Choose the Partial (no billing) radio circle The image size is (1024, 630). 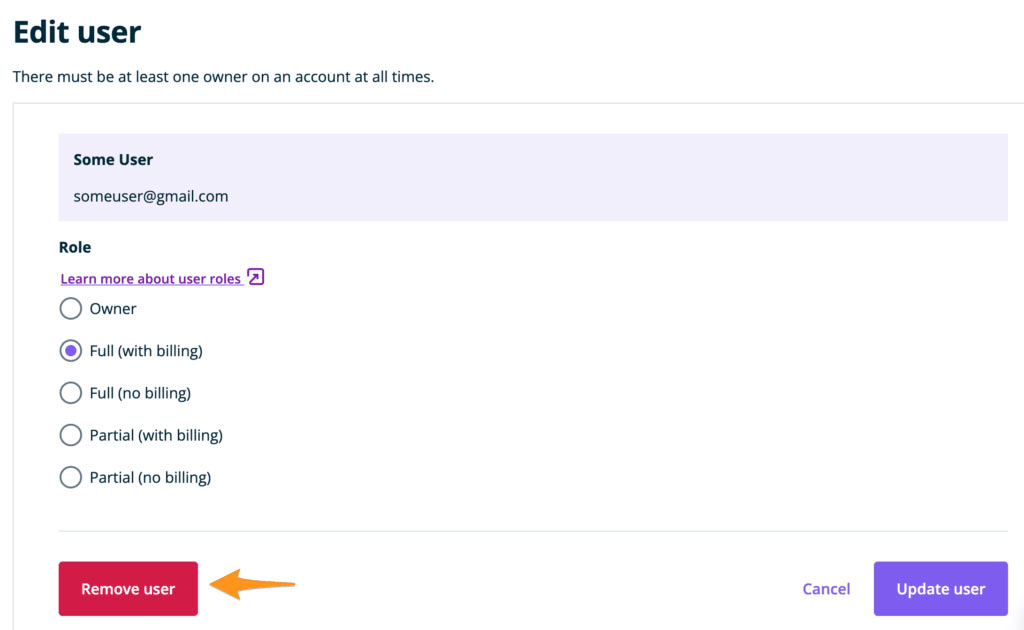coord(71,477)
